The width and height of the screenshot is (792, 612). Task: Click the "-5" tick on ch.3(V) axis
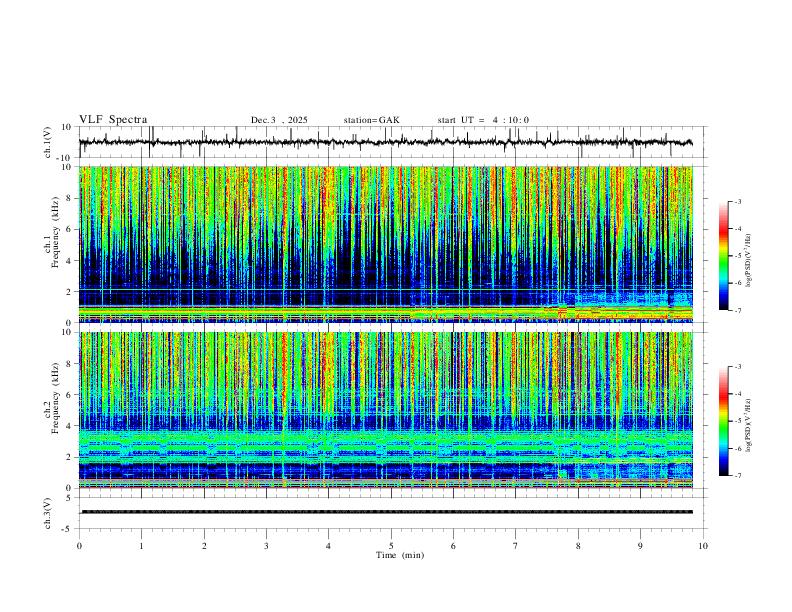coord(68,529)
